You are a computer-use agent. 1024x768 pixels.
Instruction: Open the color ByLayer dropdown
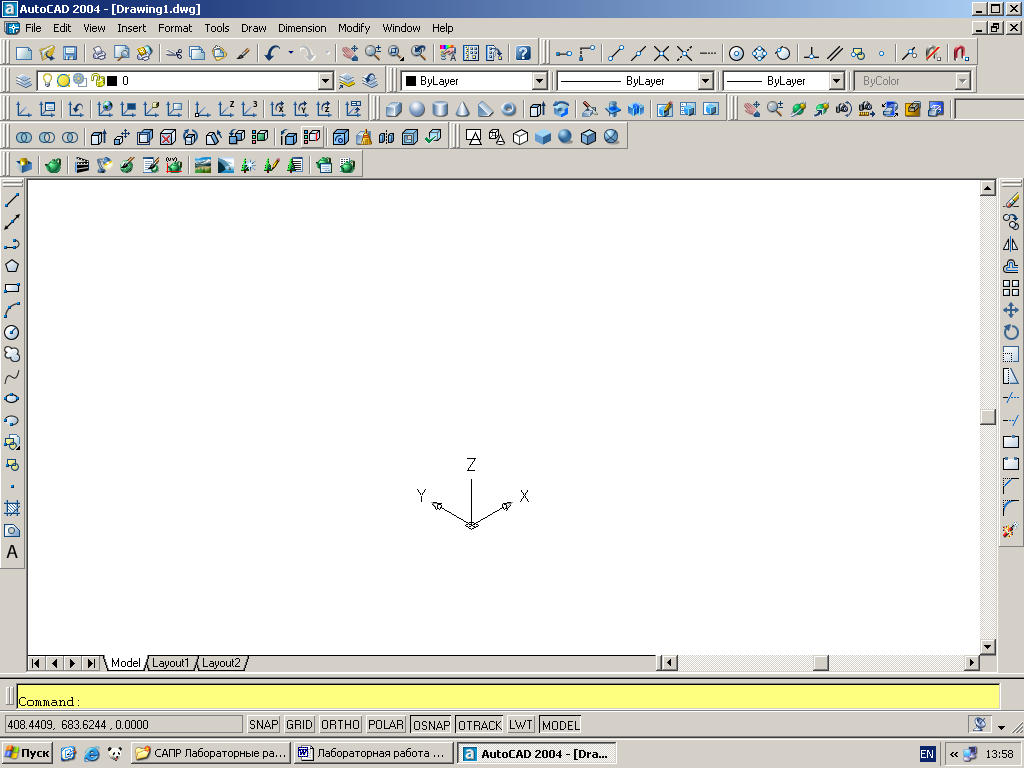coord(539,81)
